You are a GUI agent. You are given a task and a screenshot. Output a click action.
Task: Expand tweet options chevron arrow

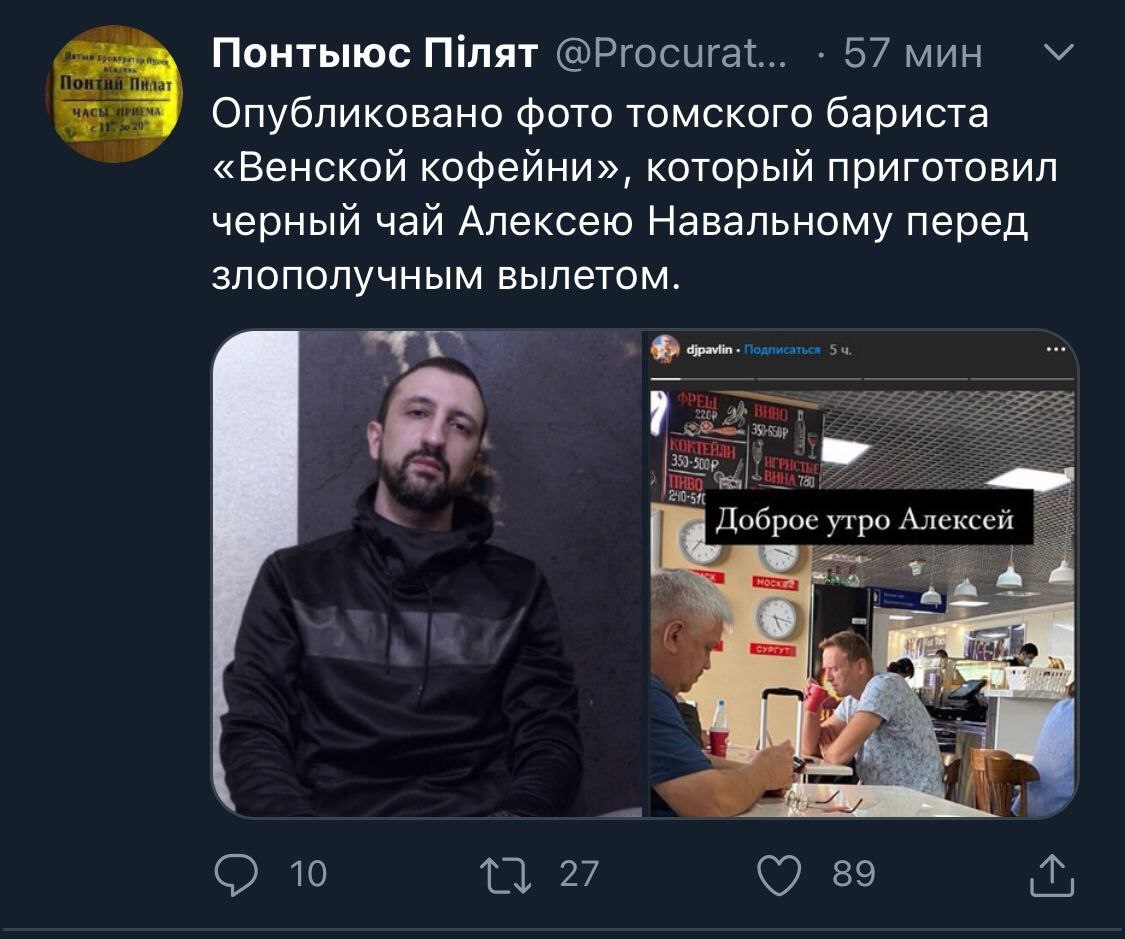1059,52
